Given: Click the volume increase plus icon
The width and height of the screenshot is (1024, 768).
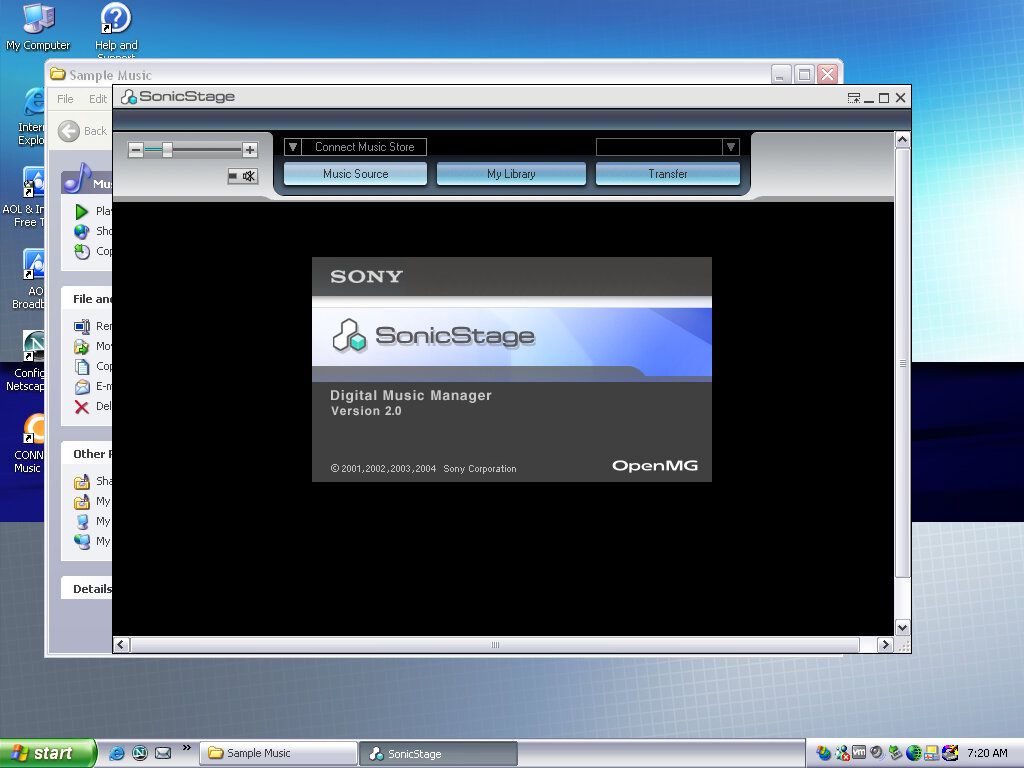Looking at the screenshot, I should tap(250, 150).
